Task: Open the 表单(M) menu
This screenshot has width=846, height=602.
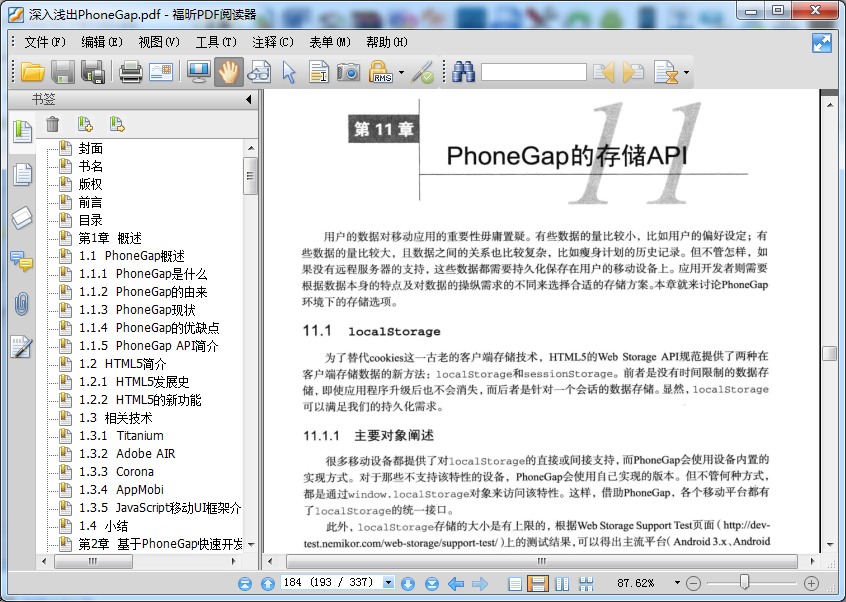Action: (x=330, y=42)
